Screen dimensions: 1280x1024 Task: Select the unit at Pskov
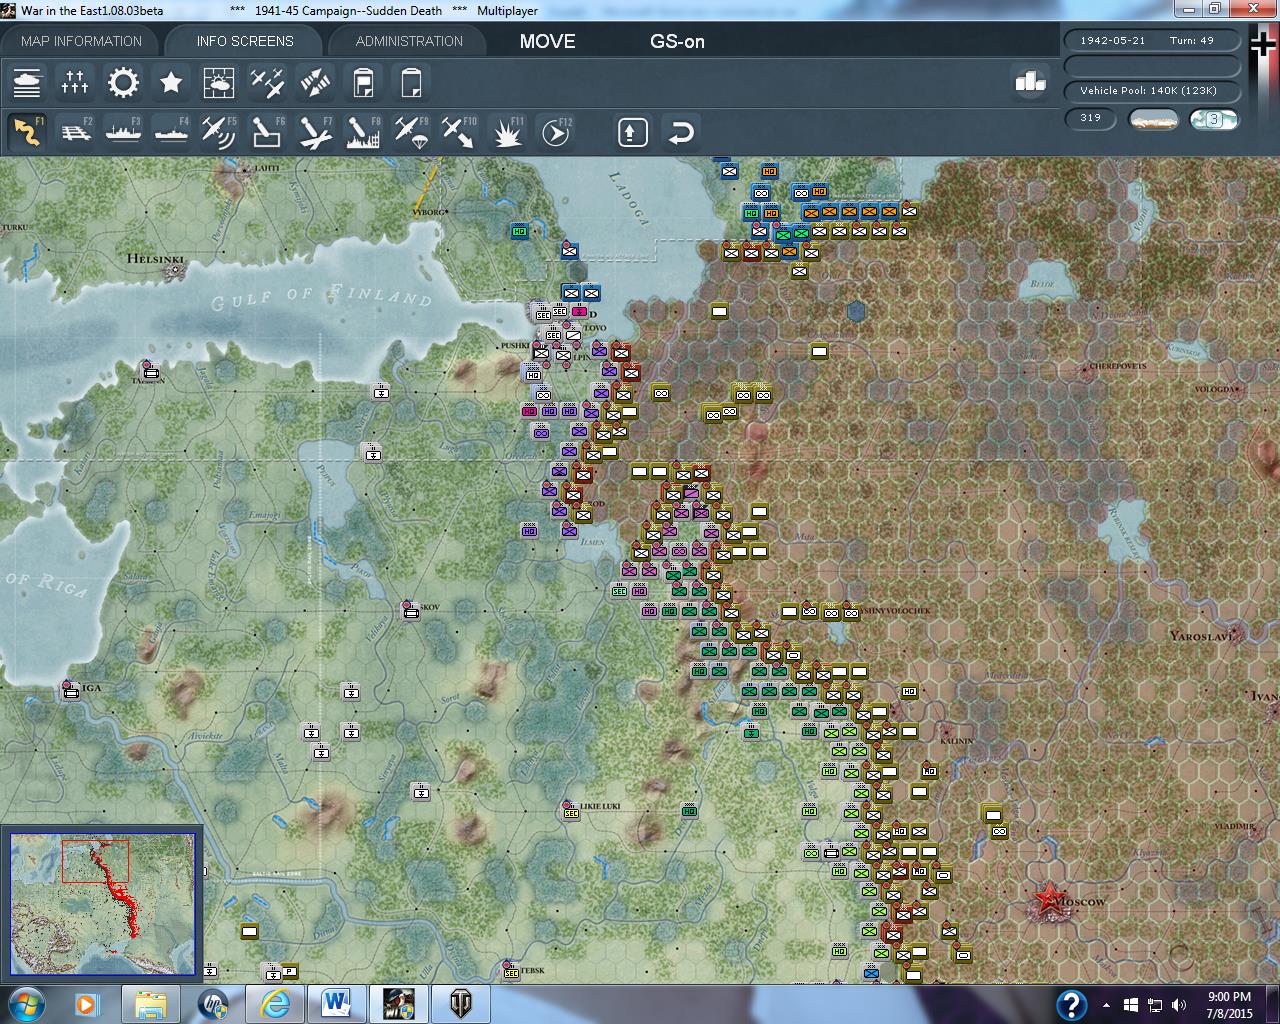coord(410,610)
